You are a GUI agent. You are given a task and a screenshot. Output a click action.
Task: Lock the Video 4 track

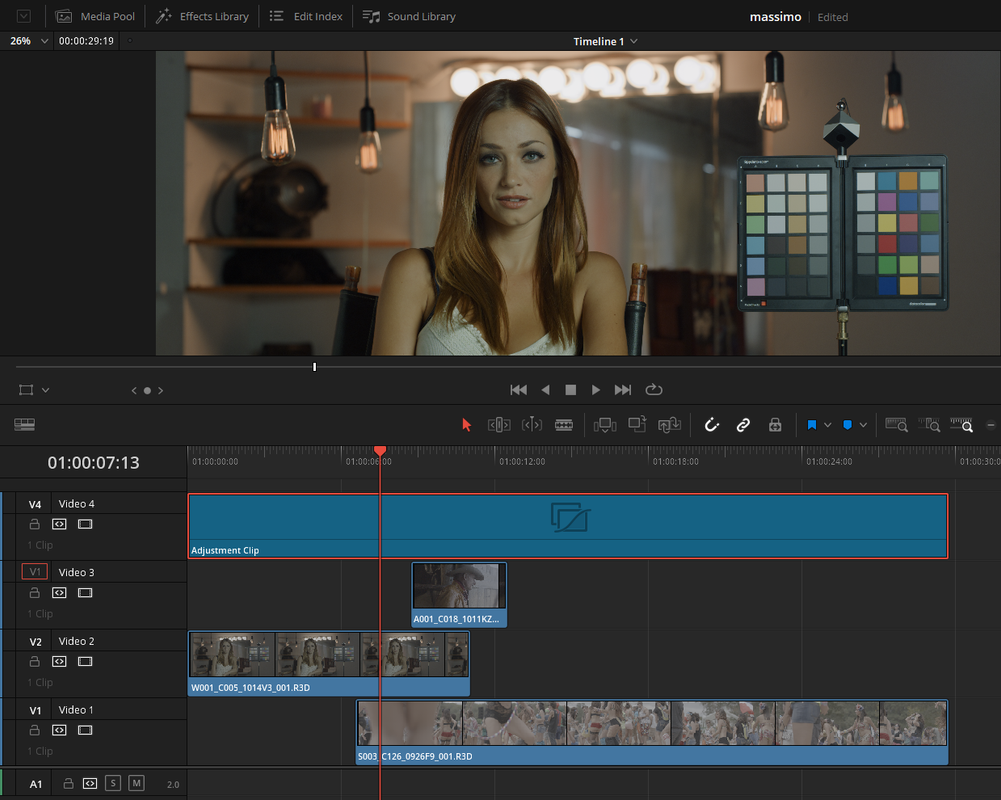click(34, 524)
